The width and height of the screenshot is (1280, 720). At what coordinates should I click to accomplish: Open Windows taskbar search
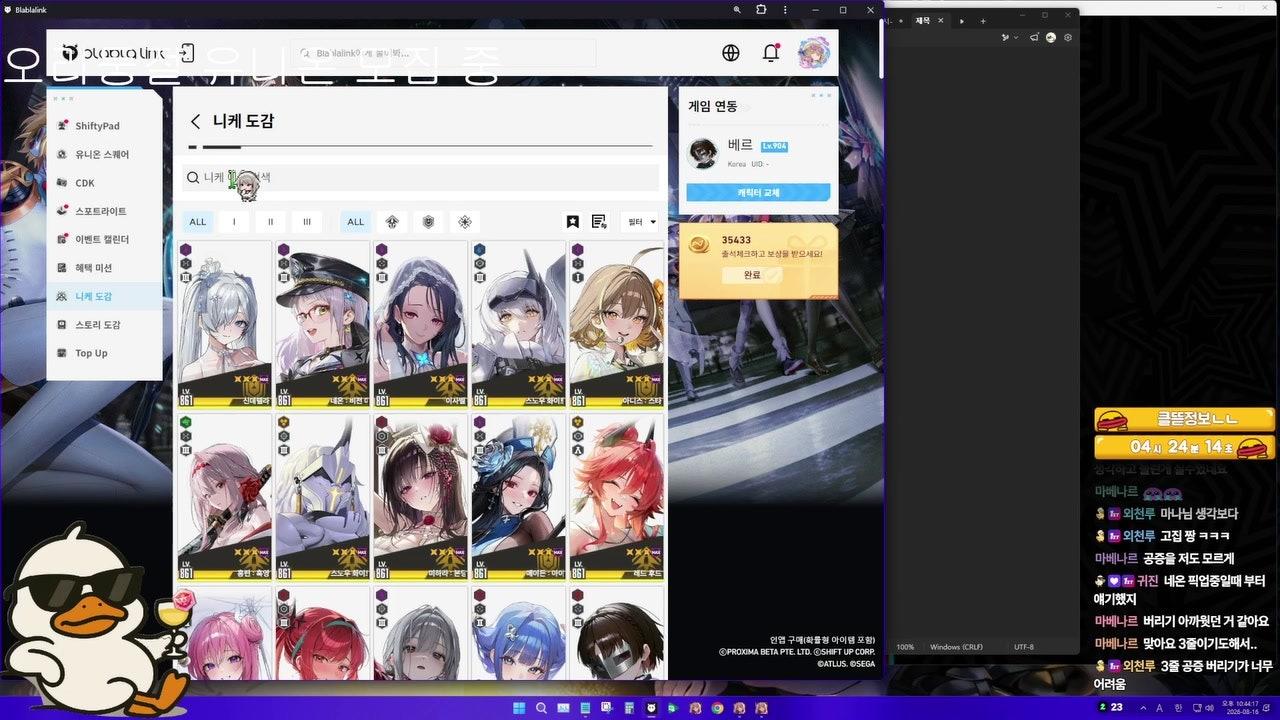point(541,708)
